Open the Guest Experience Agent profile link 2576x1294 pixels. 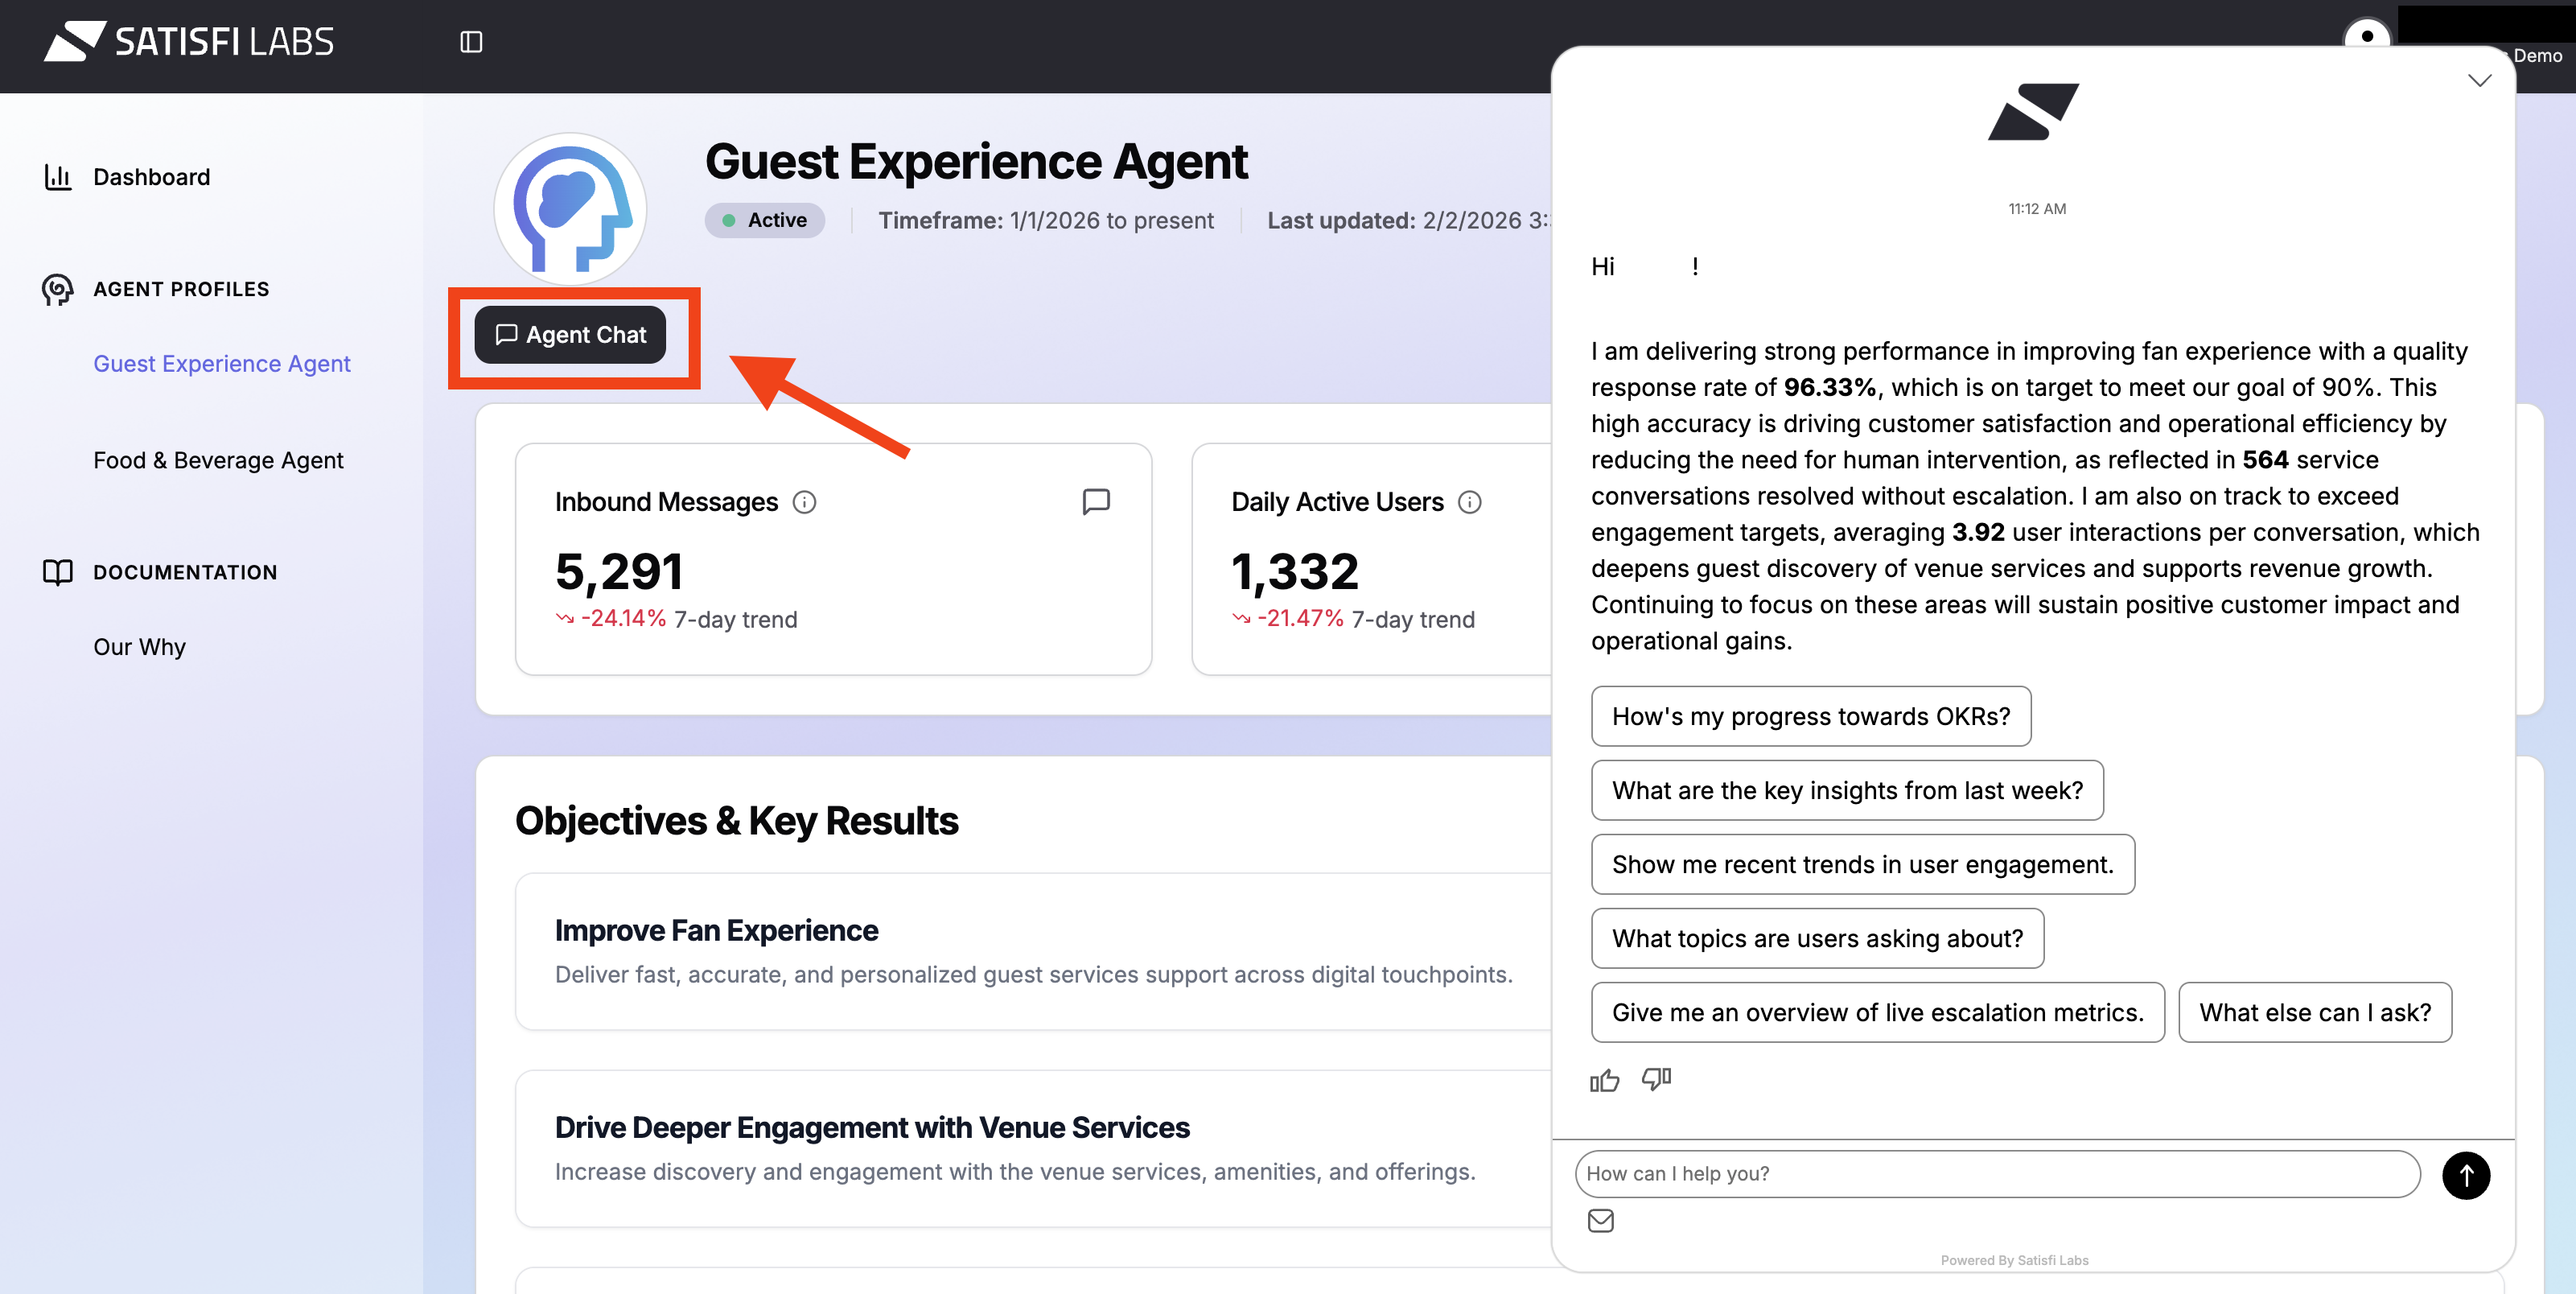pyautogui.click(x=222, y=364)
